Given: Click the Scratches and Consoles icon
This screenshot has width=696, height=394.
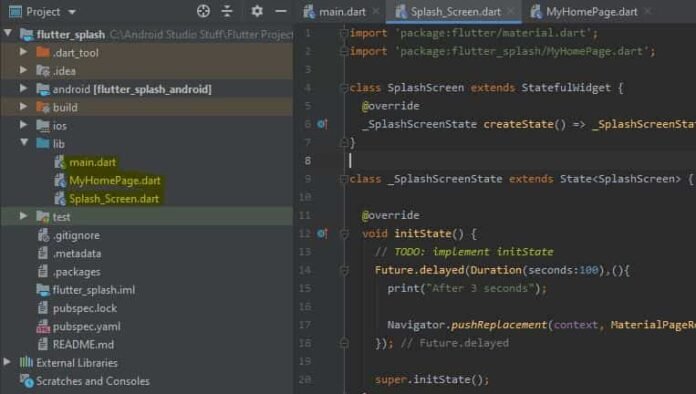Looking at the screenshot, I should [x=27, y=381].
